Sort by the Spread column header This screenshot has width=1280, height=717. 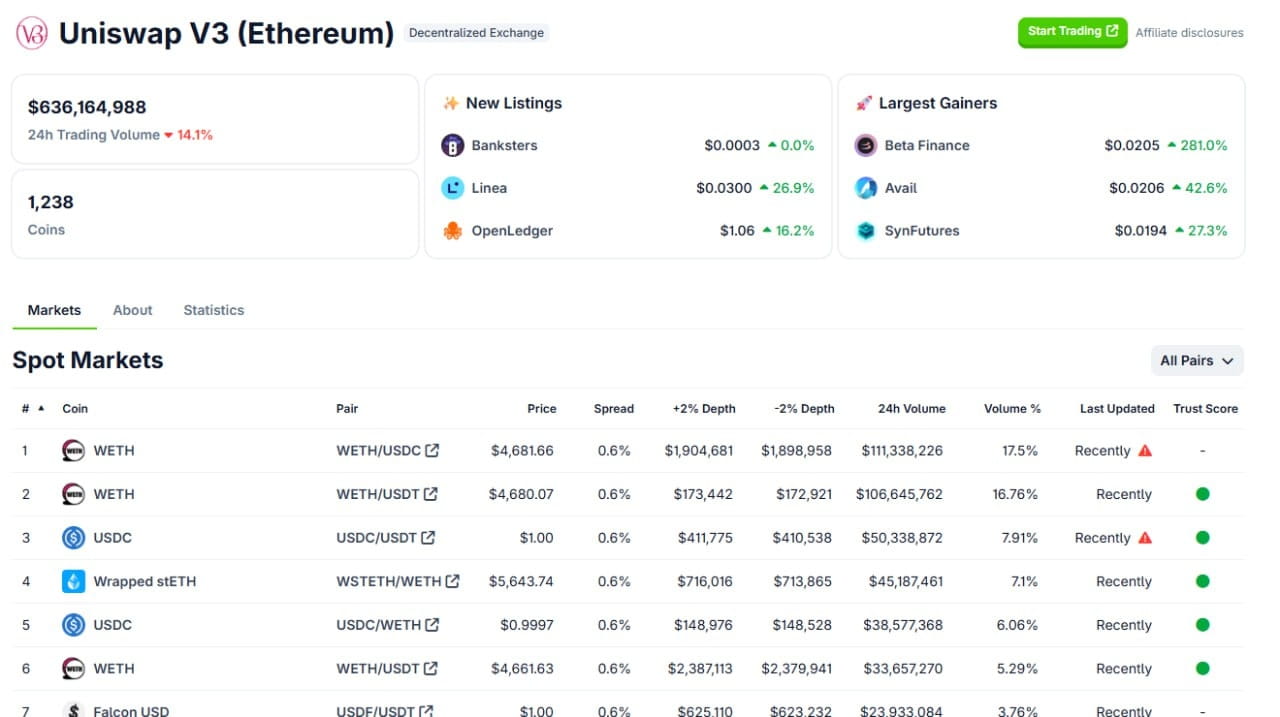614,408
